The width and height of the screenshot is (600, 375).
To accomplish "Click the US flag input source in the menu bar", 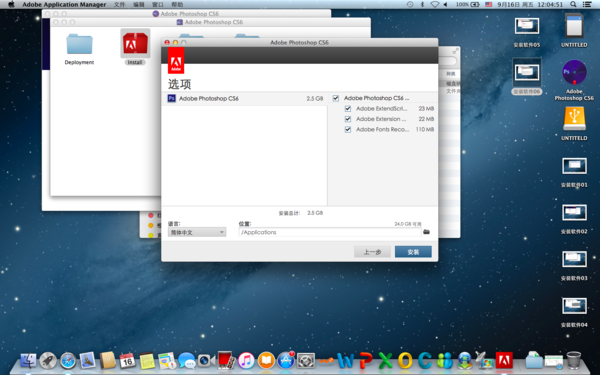I will 488,5.
